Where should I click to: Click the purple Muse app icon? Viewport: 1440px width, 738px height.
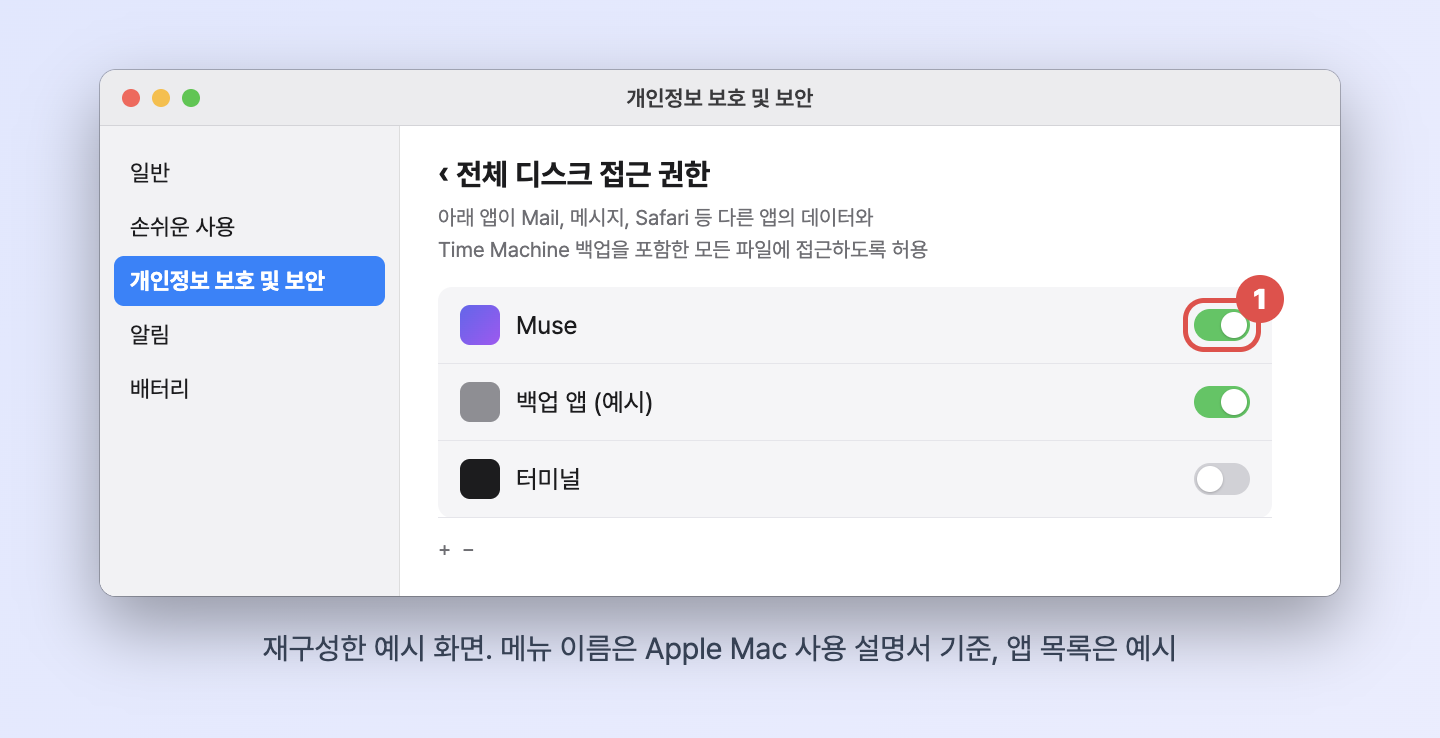tap(480, 325)
